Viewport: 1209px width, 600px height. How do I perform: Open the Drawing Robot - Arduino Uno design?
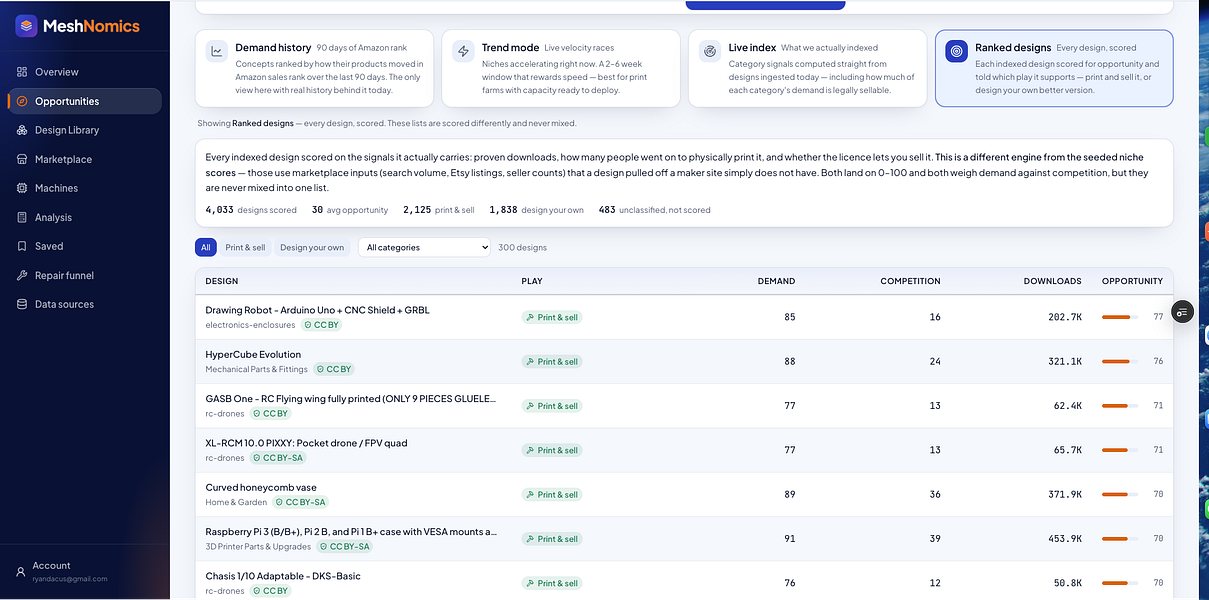click(x=317, y=310)
